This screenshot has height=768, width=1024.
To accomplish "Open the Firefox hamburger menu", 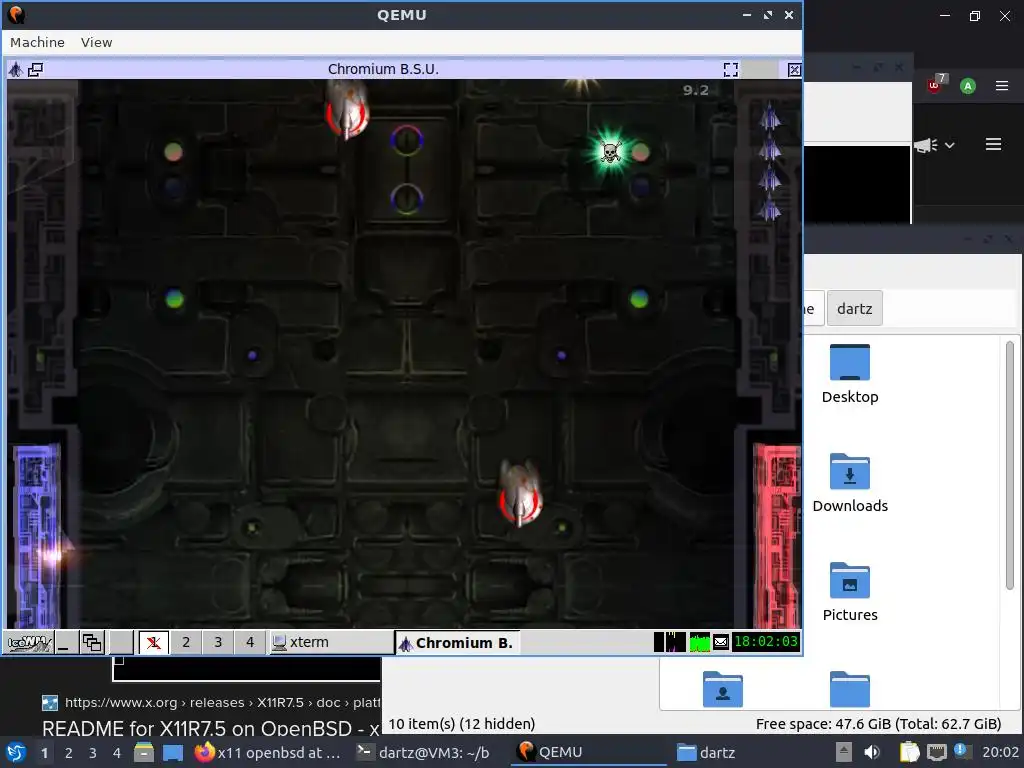I will (x=1002, y=86).
